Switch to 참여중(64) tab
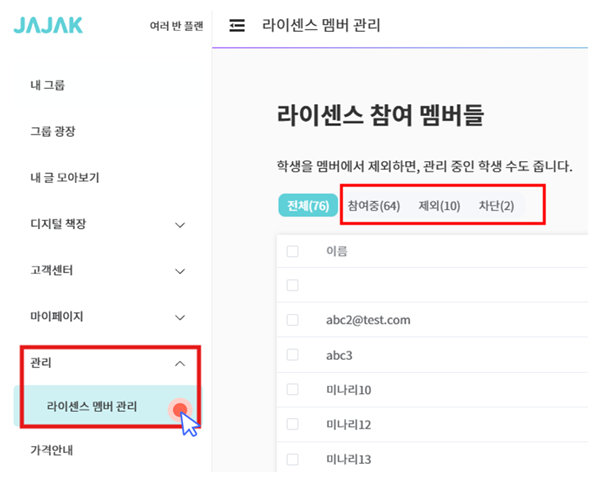The width and height of the screenshot is (602, 480). click(x=374, y=206)
